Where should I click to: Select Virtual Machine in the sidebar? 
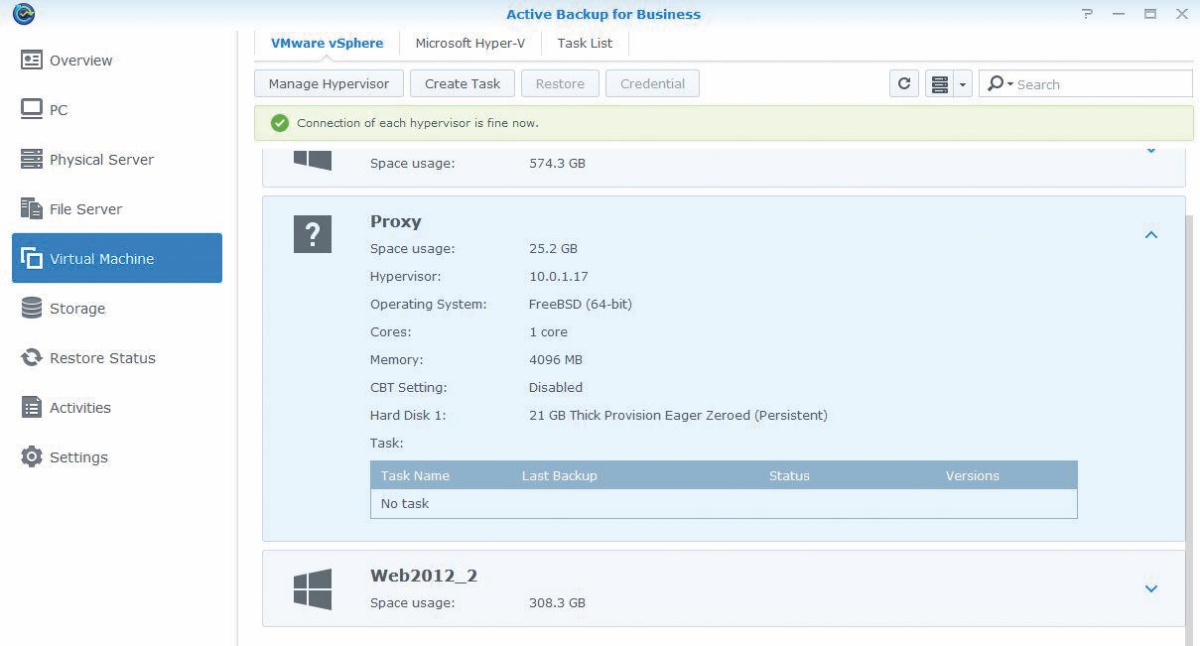pyautogui.click(x=117, y=258)
